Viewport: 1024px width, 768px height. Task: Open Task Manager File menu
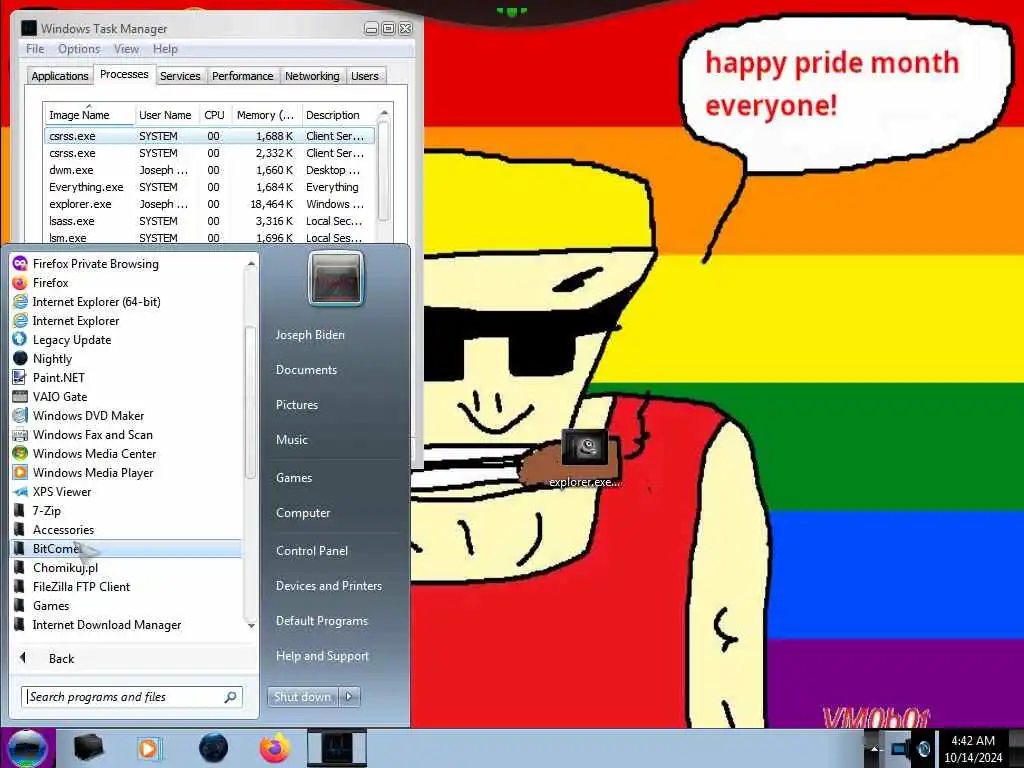click(x=35, y=49)
